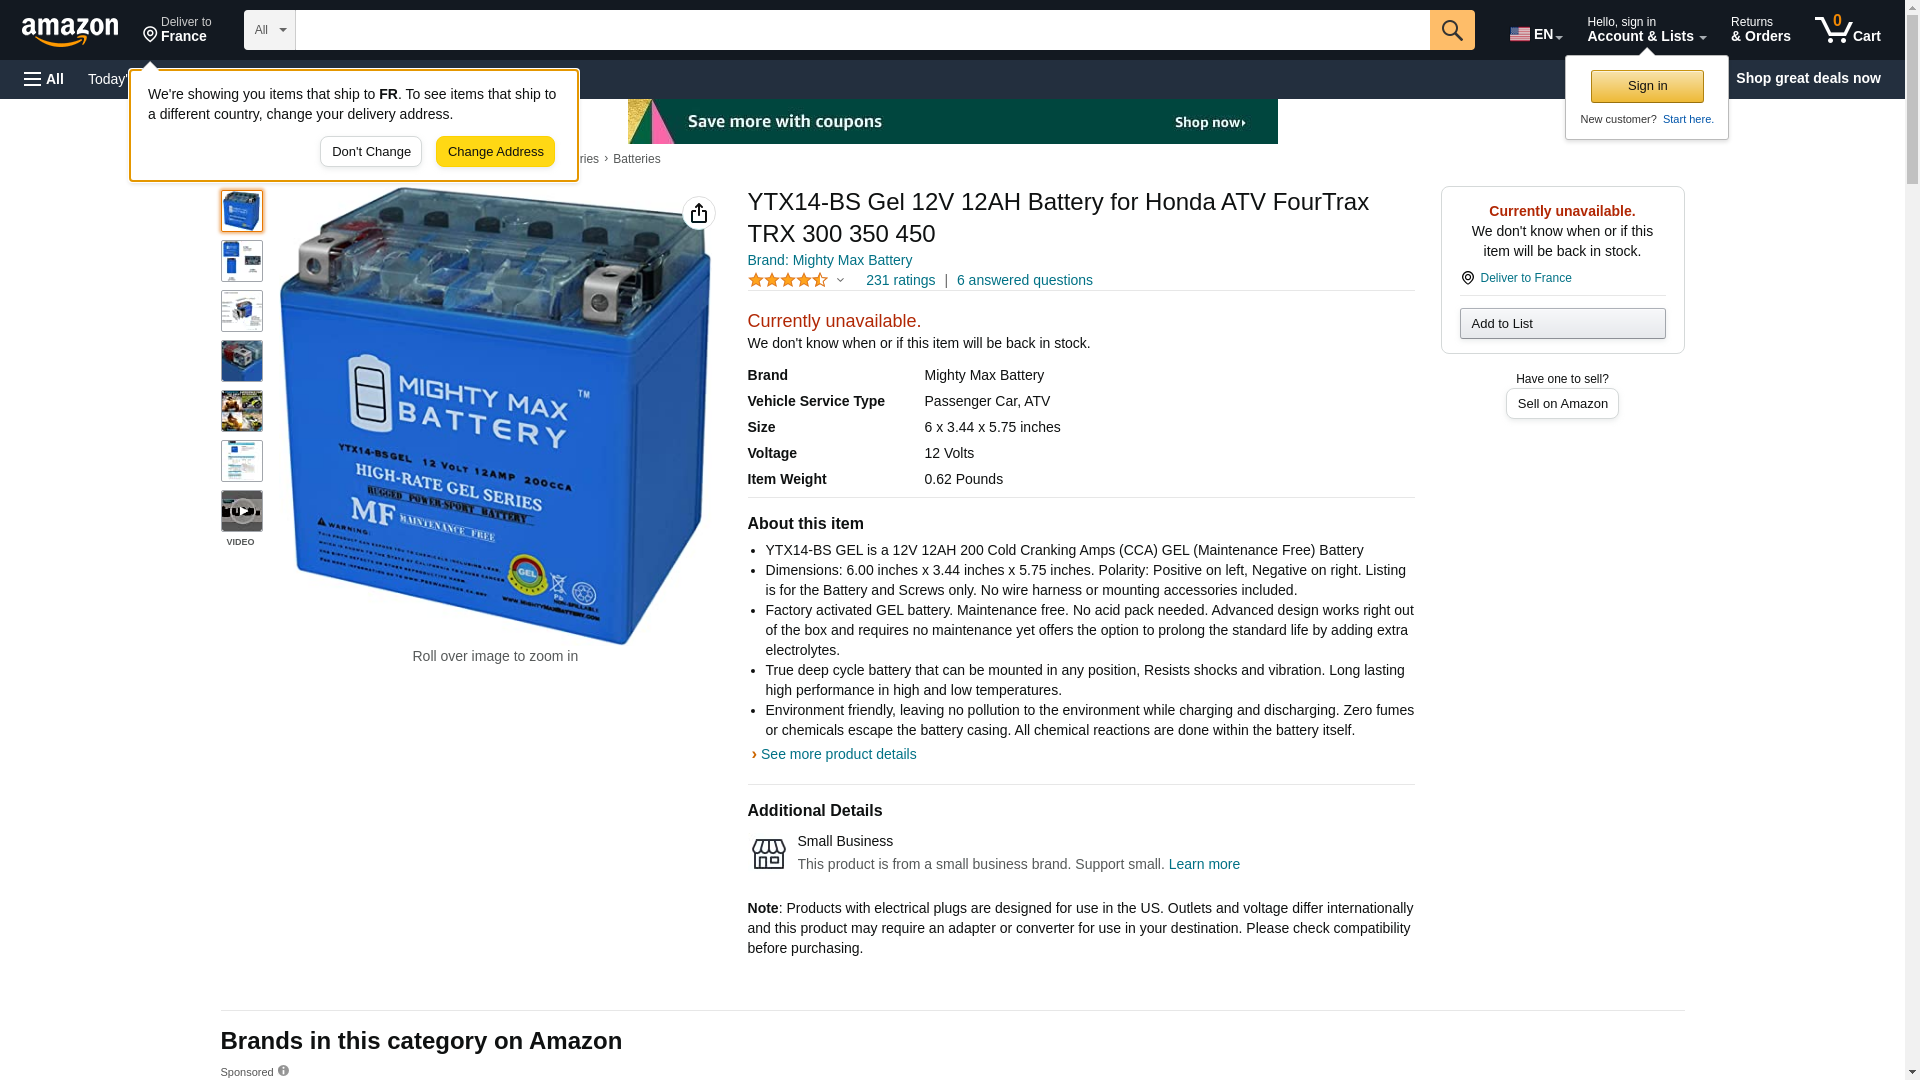The image size is (1920, 1080).
Task: Play the product video thumbnail
Action: 241,511
